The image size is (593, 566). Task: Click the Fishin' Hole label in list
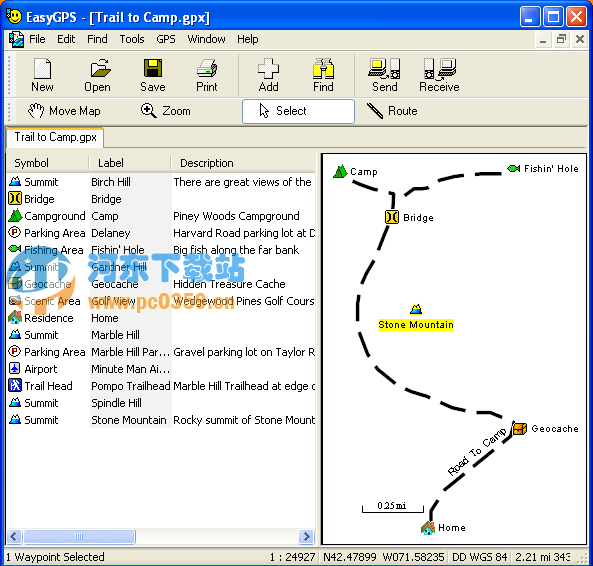tap(118, 250)
